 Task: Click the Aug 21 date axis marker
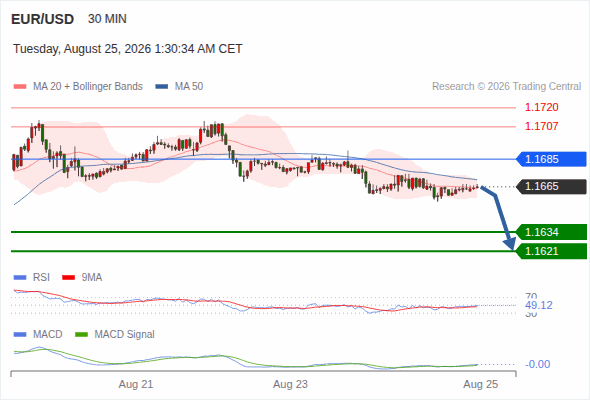tap(136, 384)
